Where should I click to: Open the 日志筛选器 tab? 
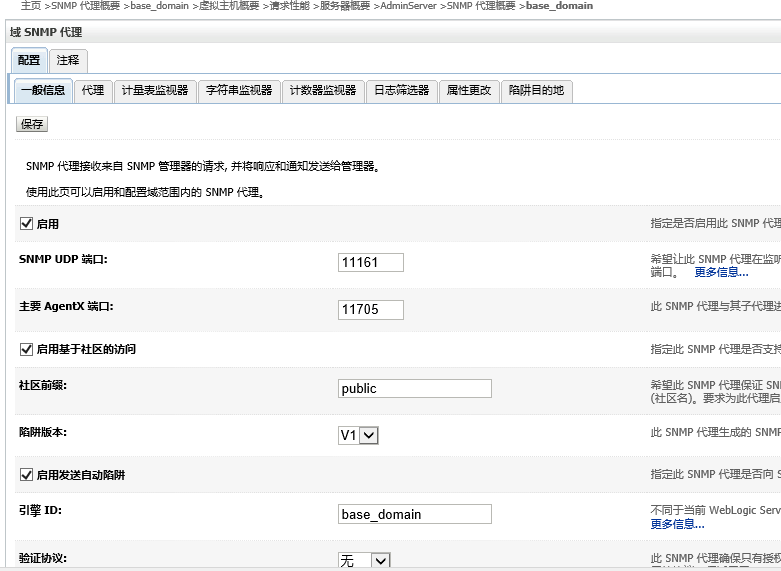click(x=401, y=90)
